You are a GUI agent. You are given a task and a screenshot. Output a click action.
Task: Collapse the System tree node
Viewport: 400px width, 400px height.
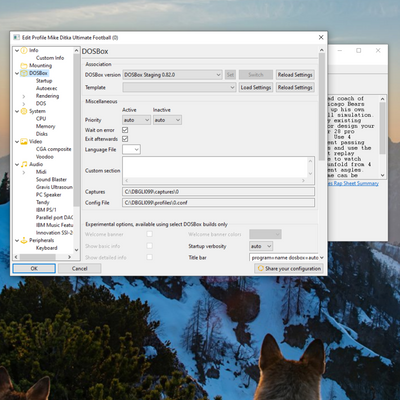tap(17, 111)
